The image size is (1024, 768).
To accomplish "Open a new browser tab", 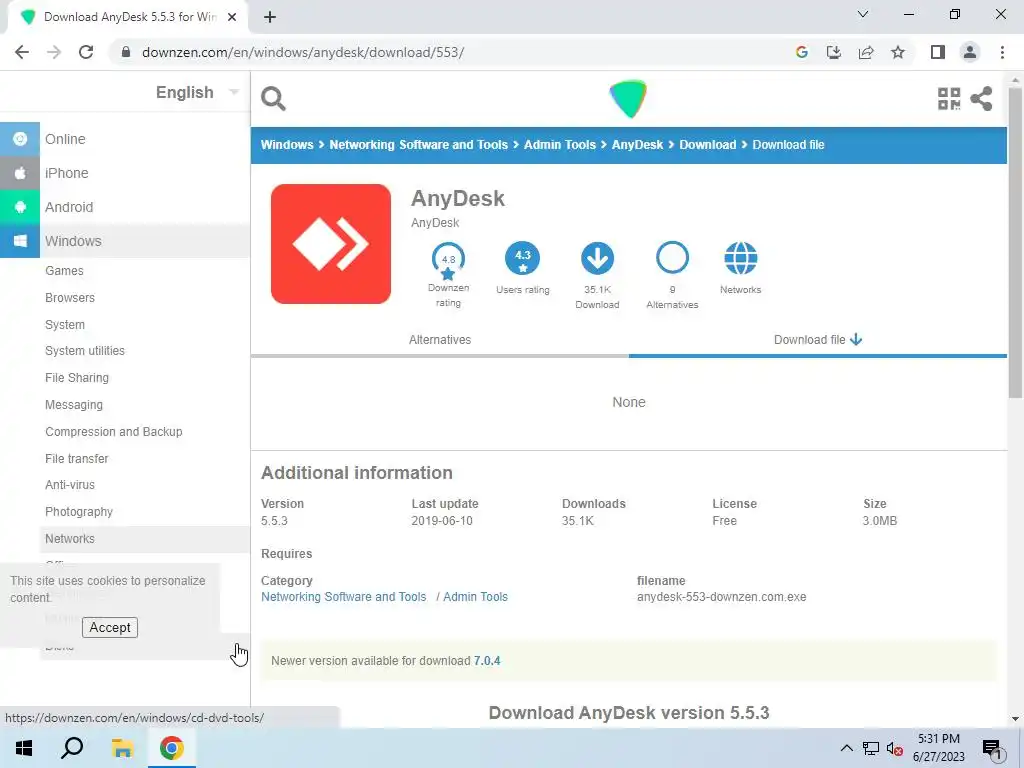I will [x=270, y=17].
